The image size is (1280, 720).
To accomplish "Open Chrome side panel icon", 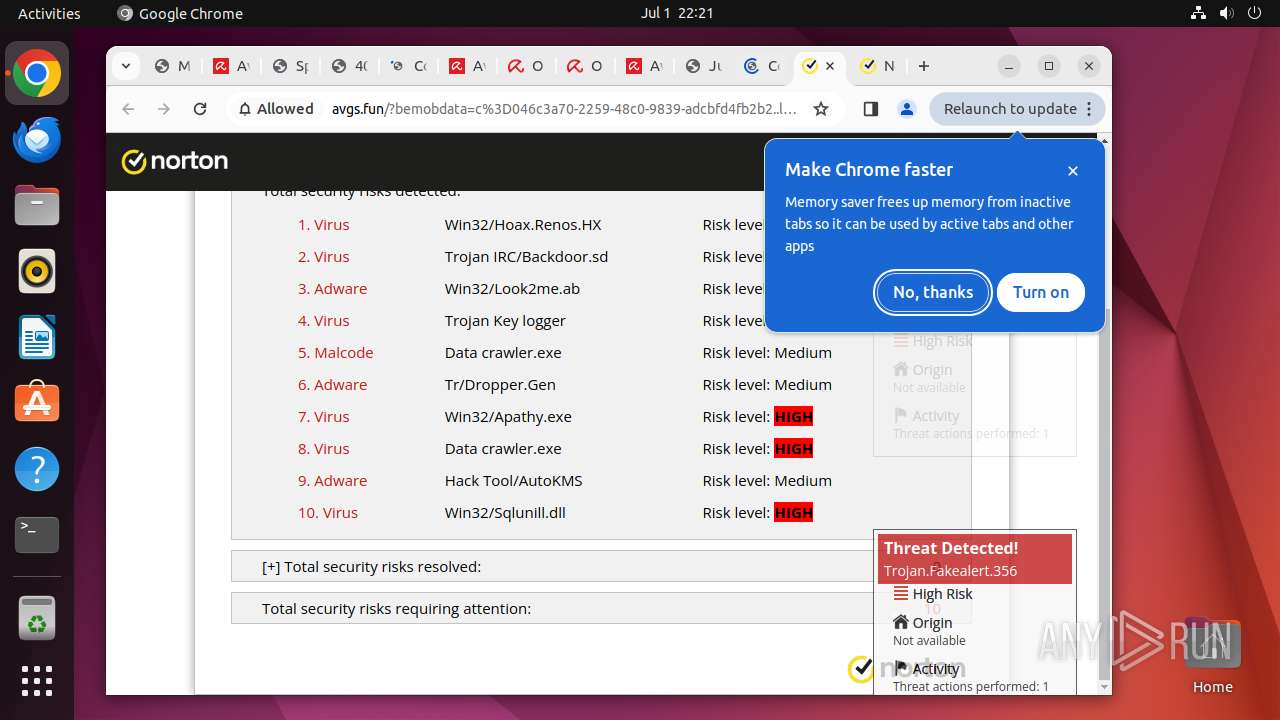I will pos(870,109).
